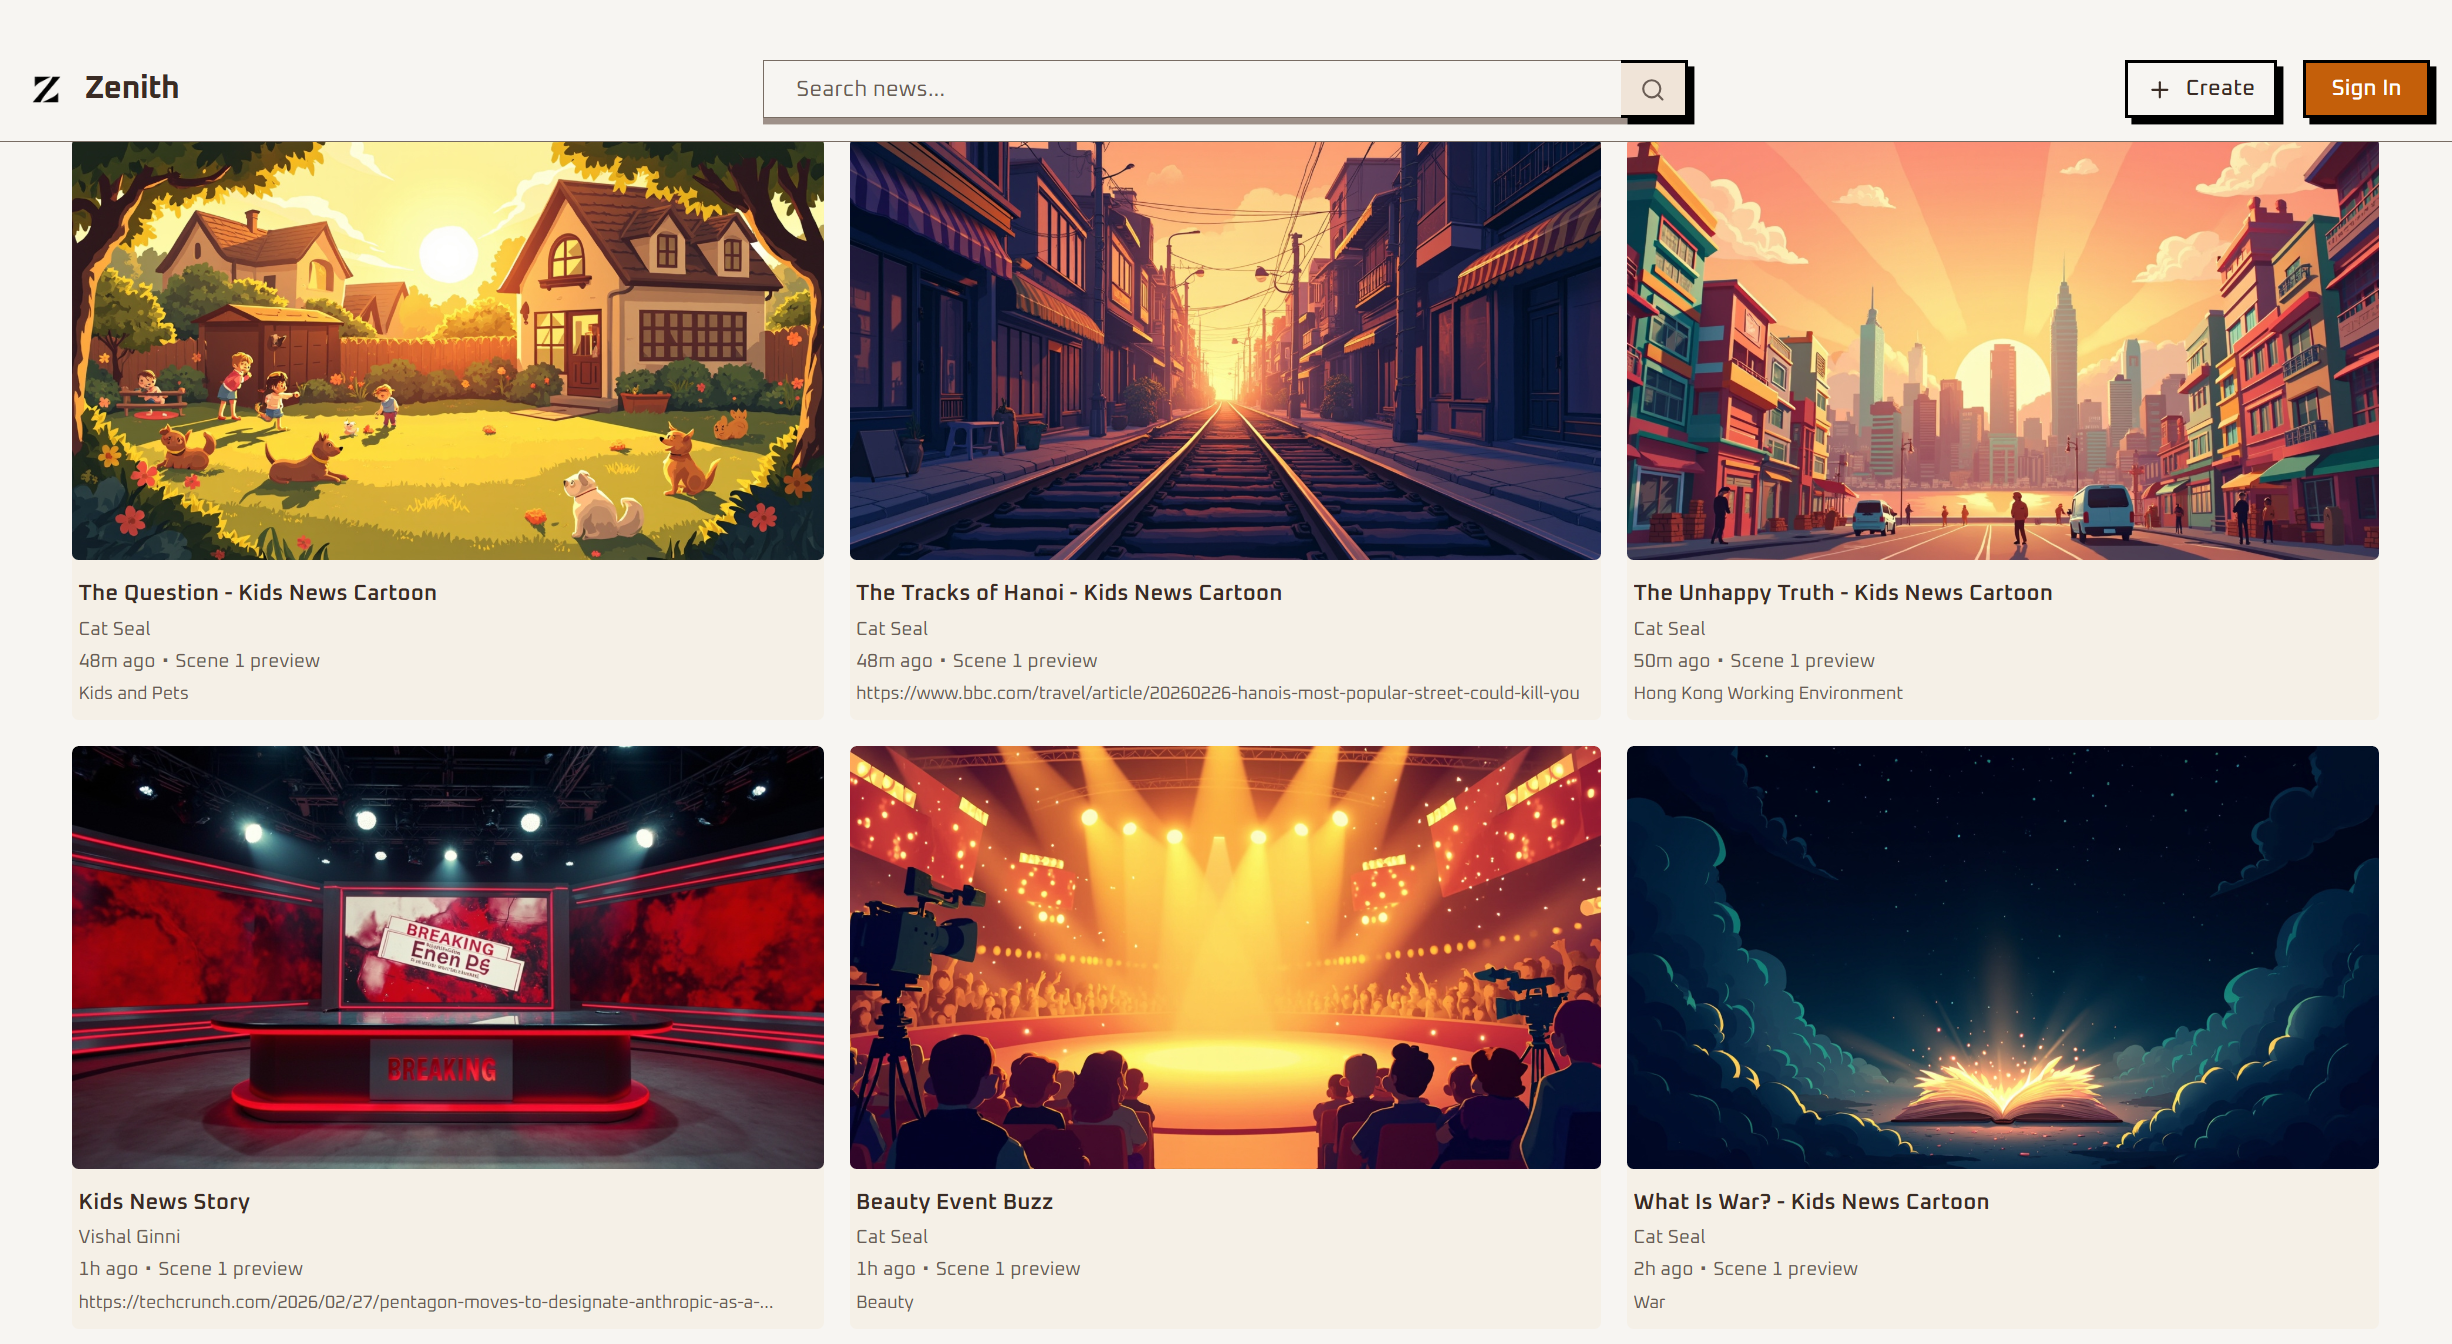
Task: Click the Kids News Story title
Action: 164,1202
